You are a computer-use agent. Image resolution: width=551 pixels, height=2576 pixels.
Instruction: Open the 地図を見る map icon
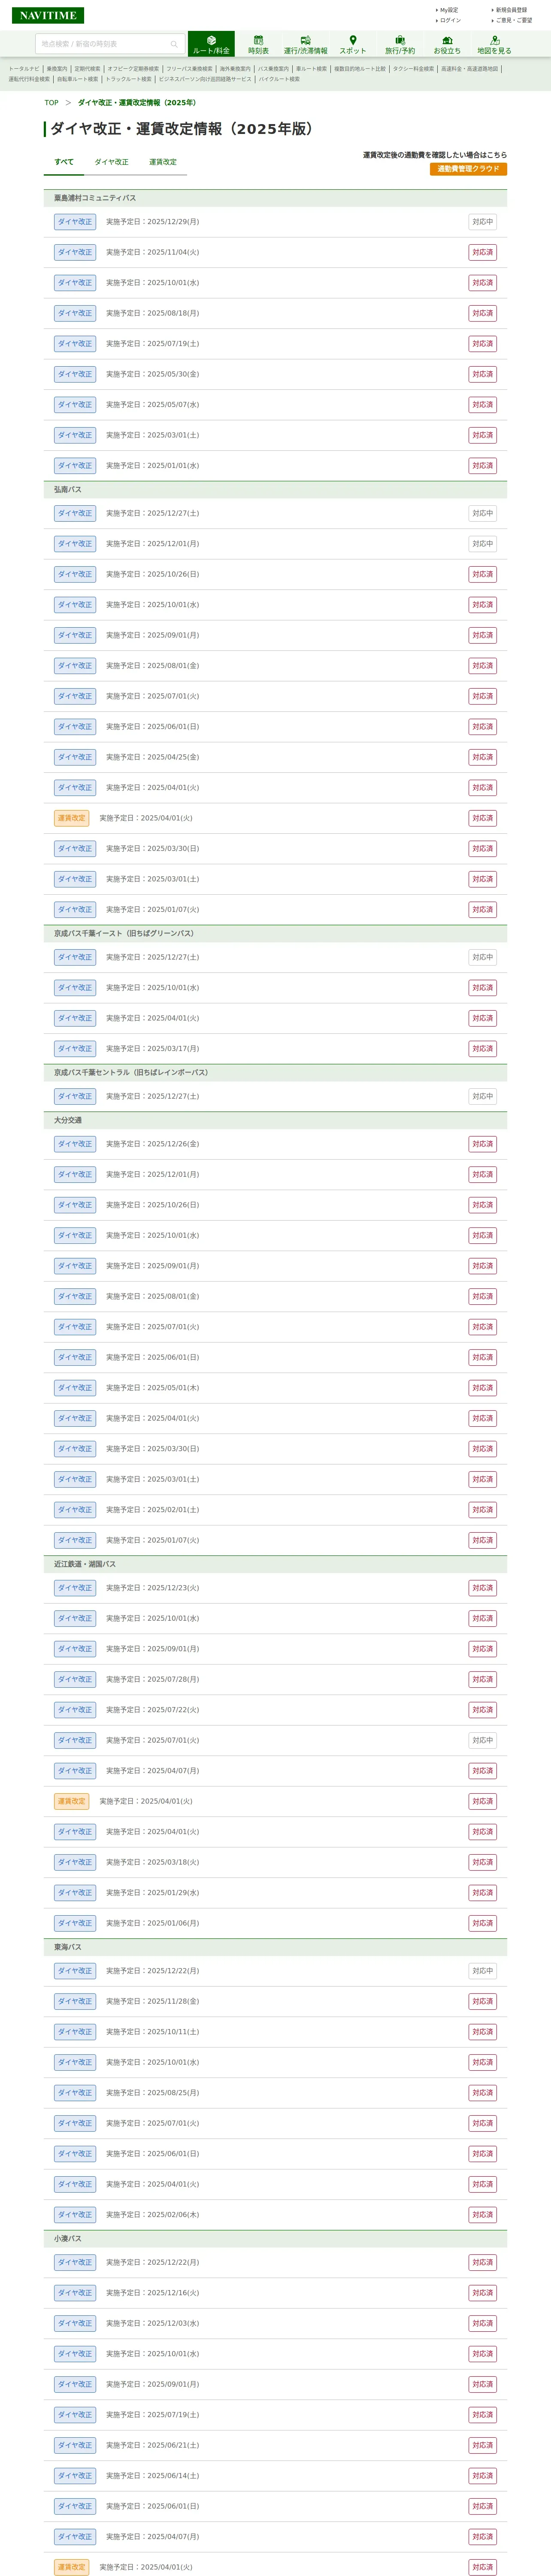point(494,44)
